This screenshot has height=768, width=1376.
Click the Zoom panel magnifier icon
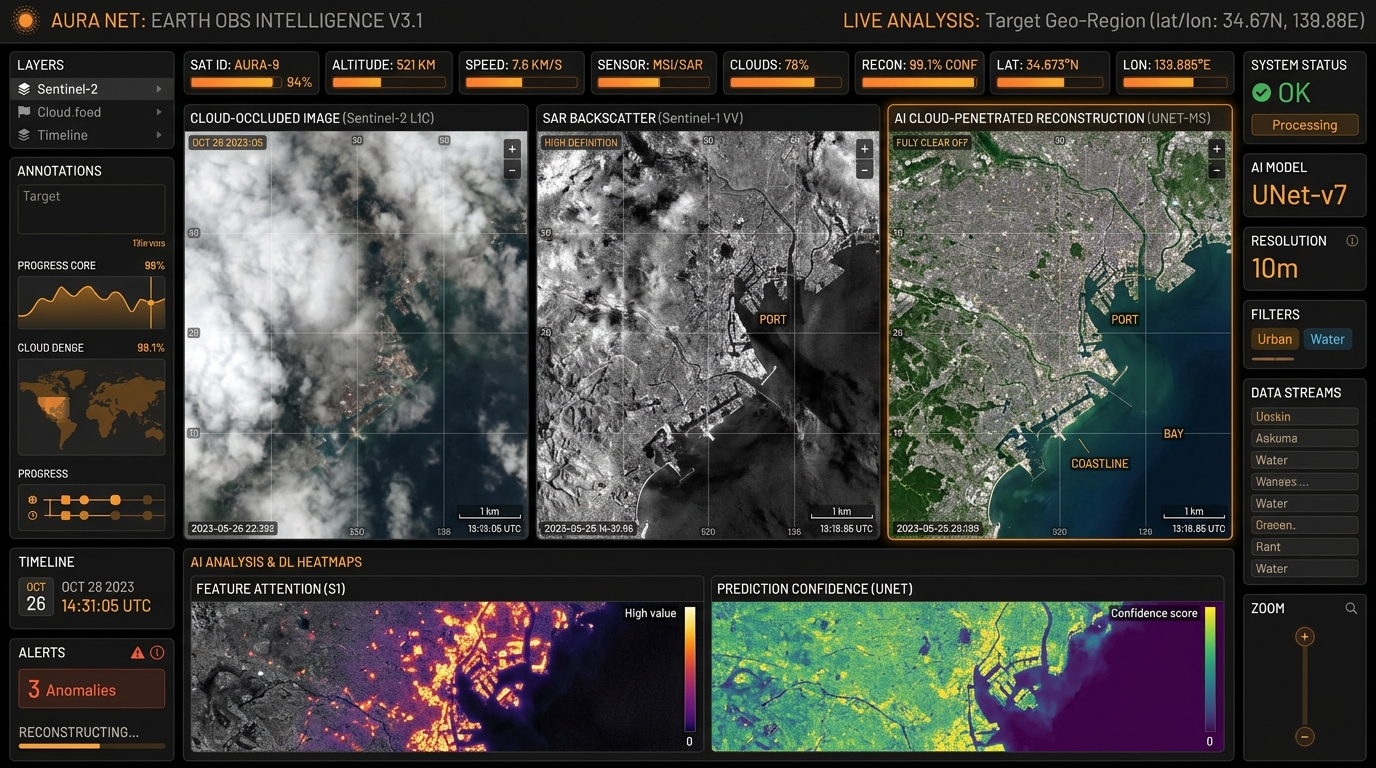[x=1351, y=608]
